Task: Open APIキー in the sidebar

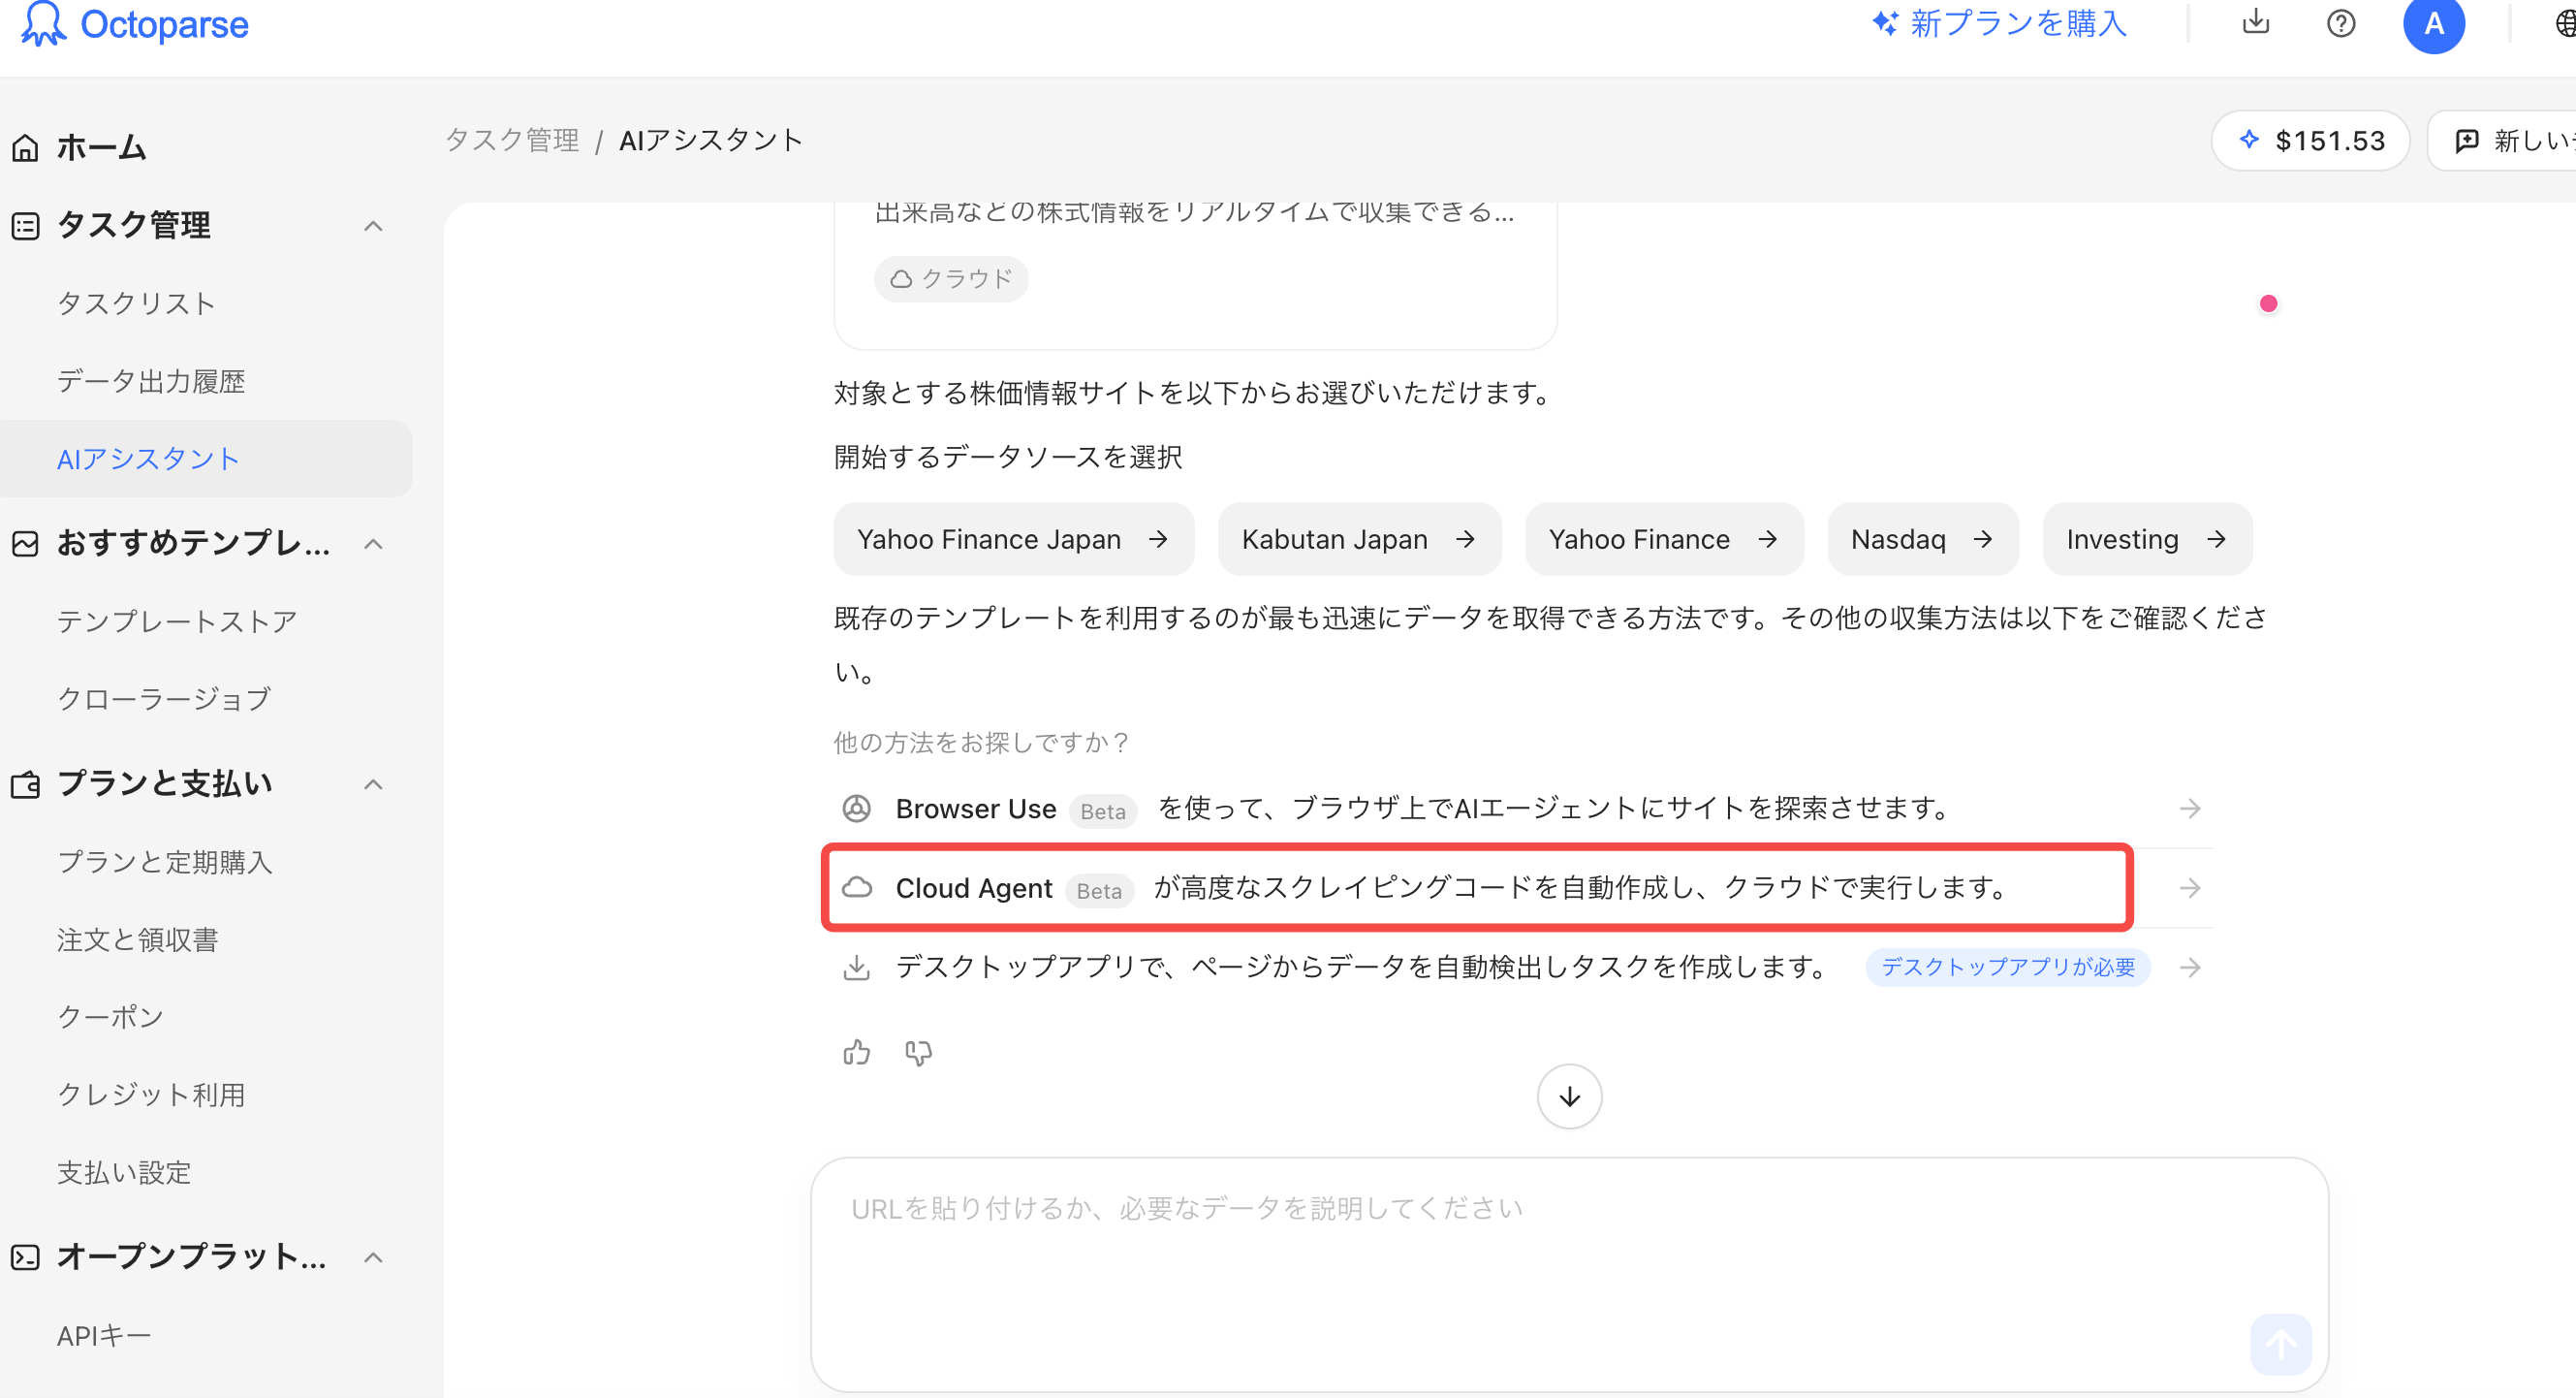Action: (x=104, y=1336)
